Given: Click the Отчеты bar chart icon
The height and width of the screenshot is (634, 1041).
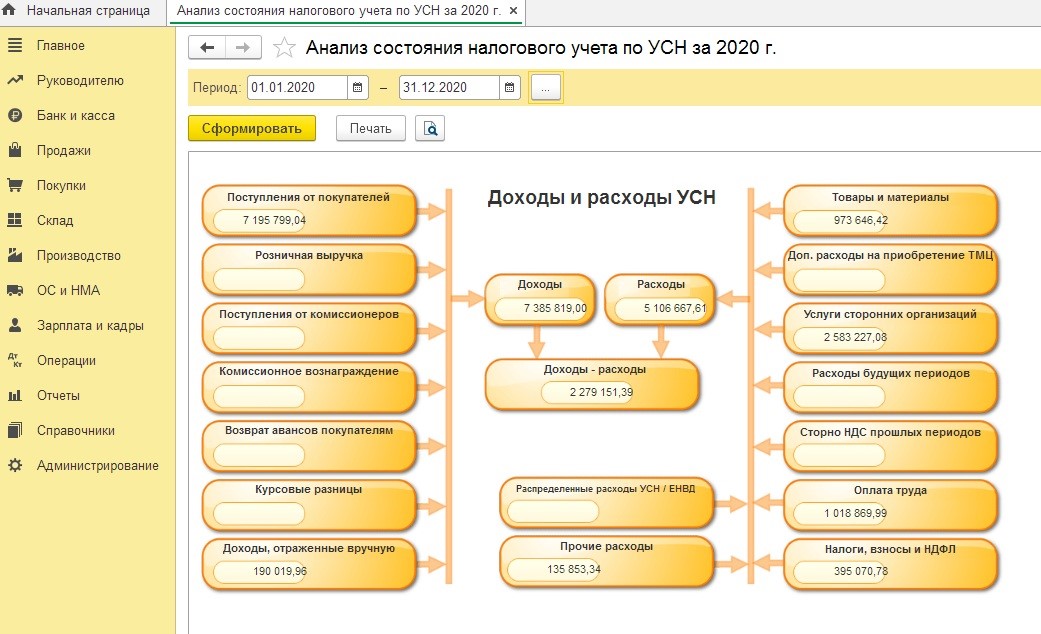Looking at the screenshot, I should (15, 395).
